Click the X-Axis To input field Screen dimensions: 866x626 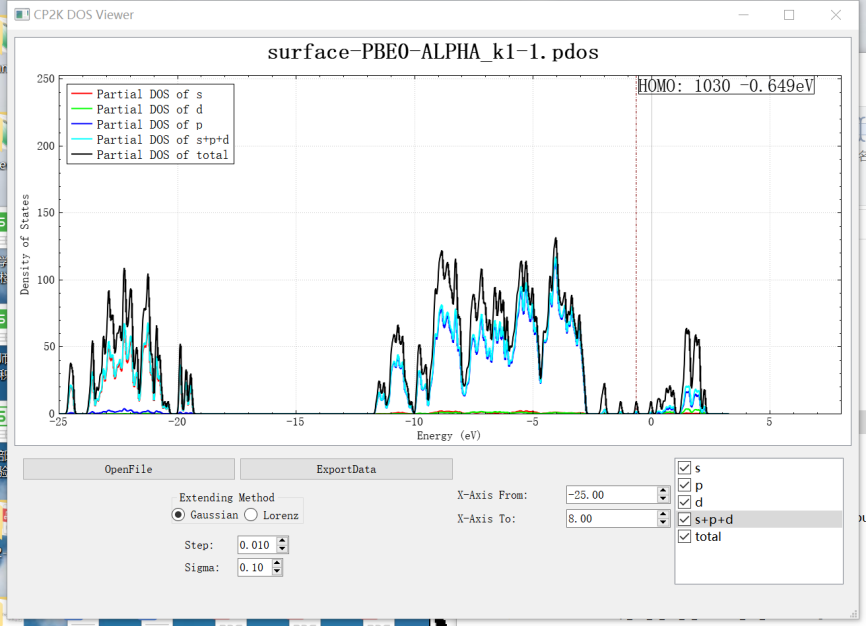611,519
